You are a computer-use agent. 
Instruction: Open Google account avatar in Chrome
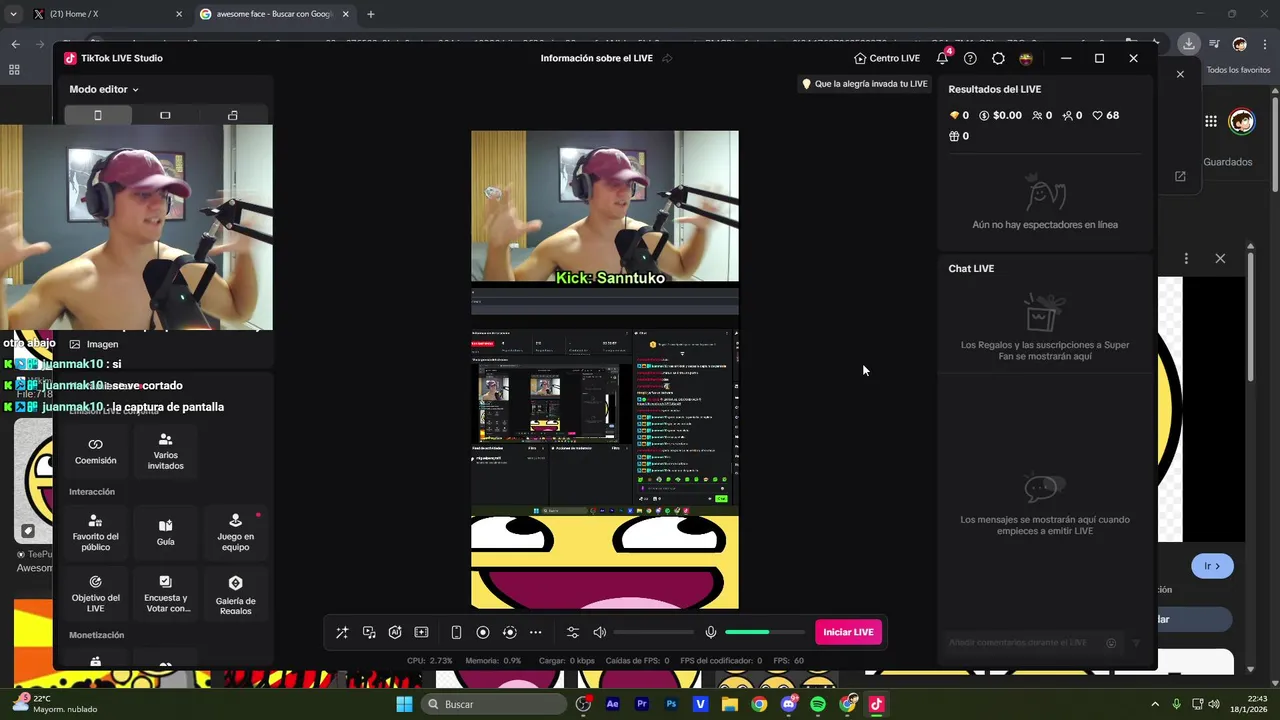click(x=1242, y=121)
